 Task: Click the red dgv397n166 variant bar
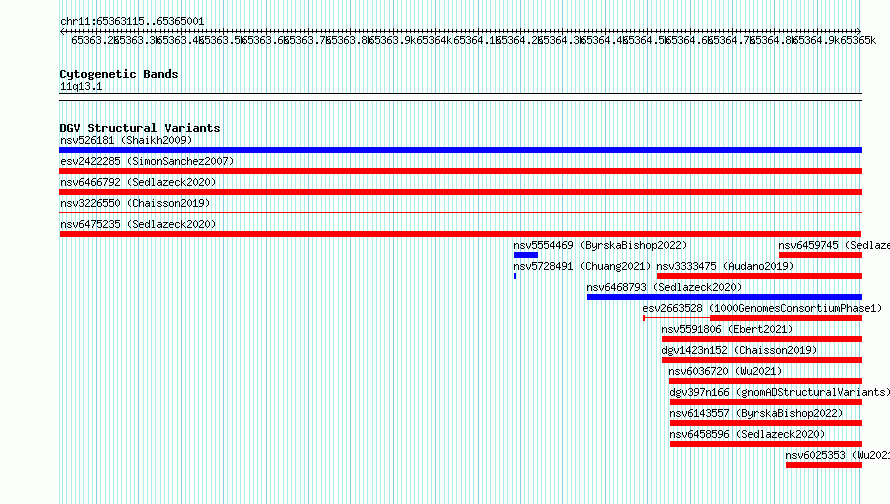click(766, 402)
